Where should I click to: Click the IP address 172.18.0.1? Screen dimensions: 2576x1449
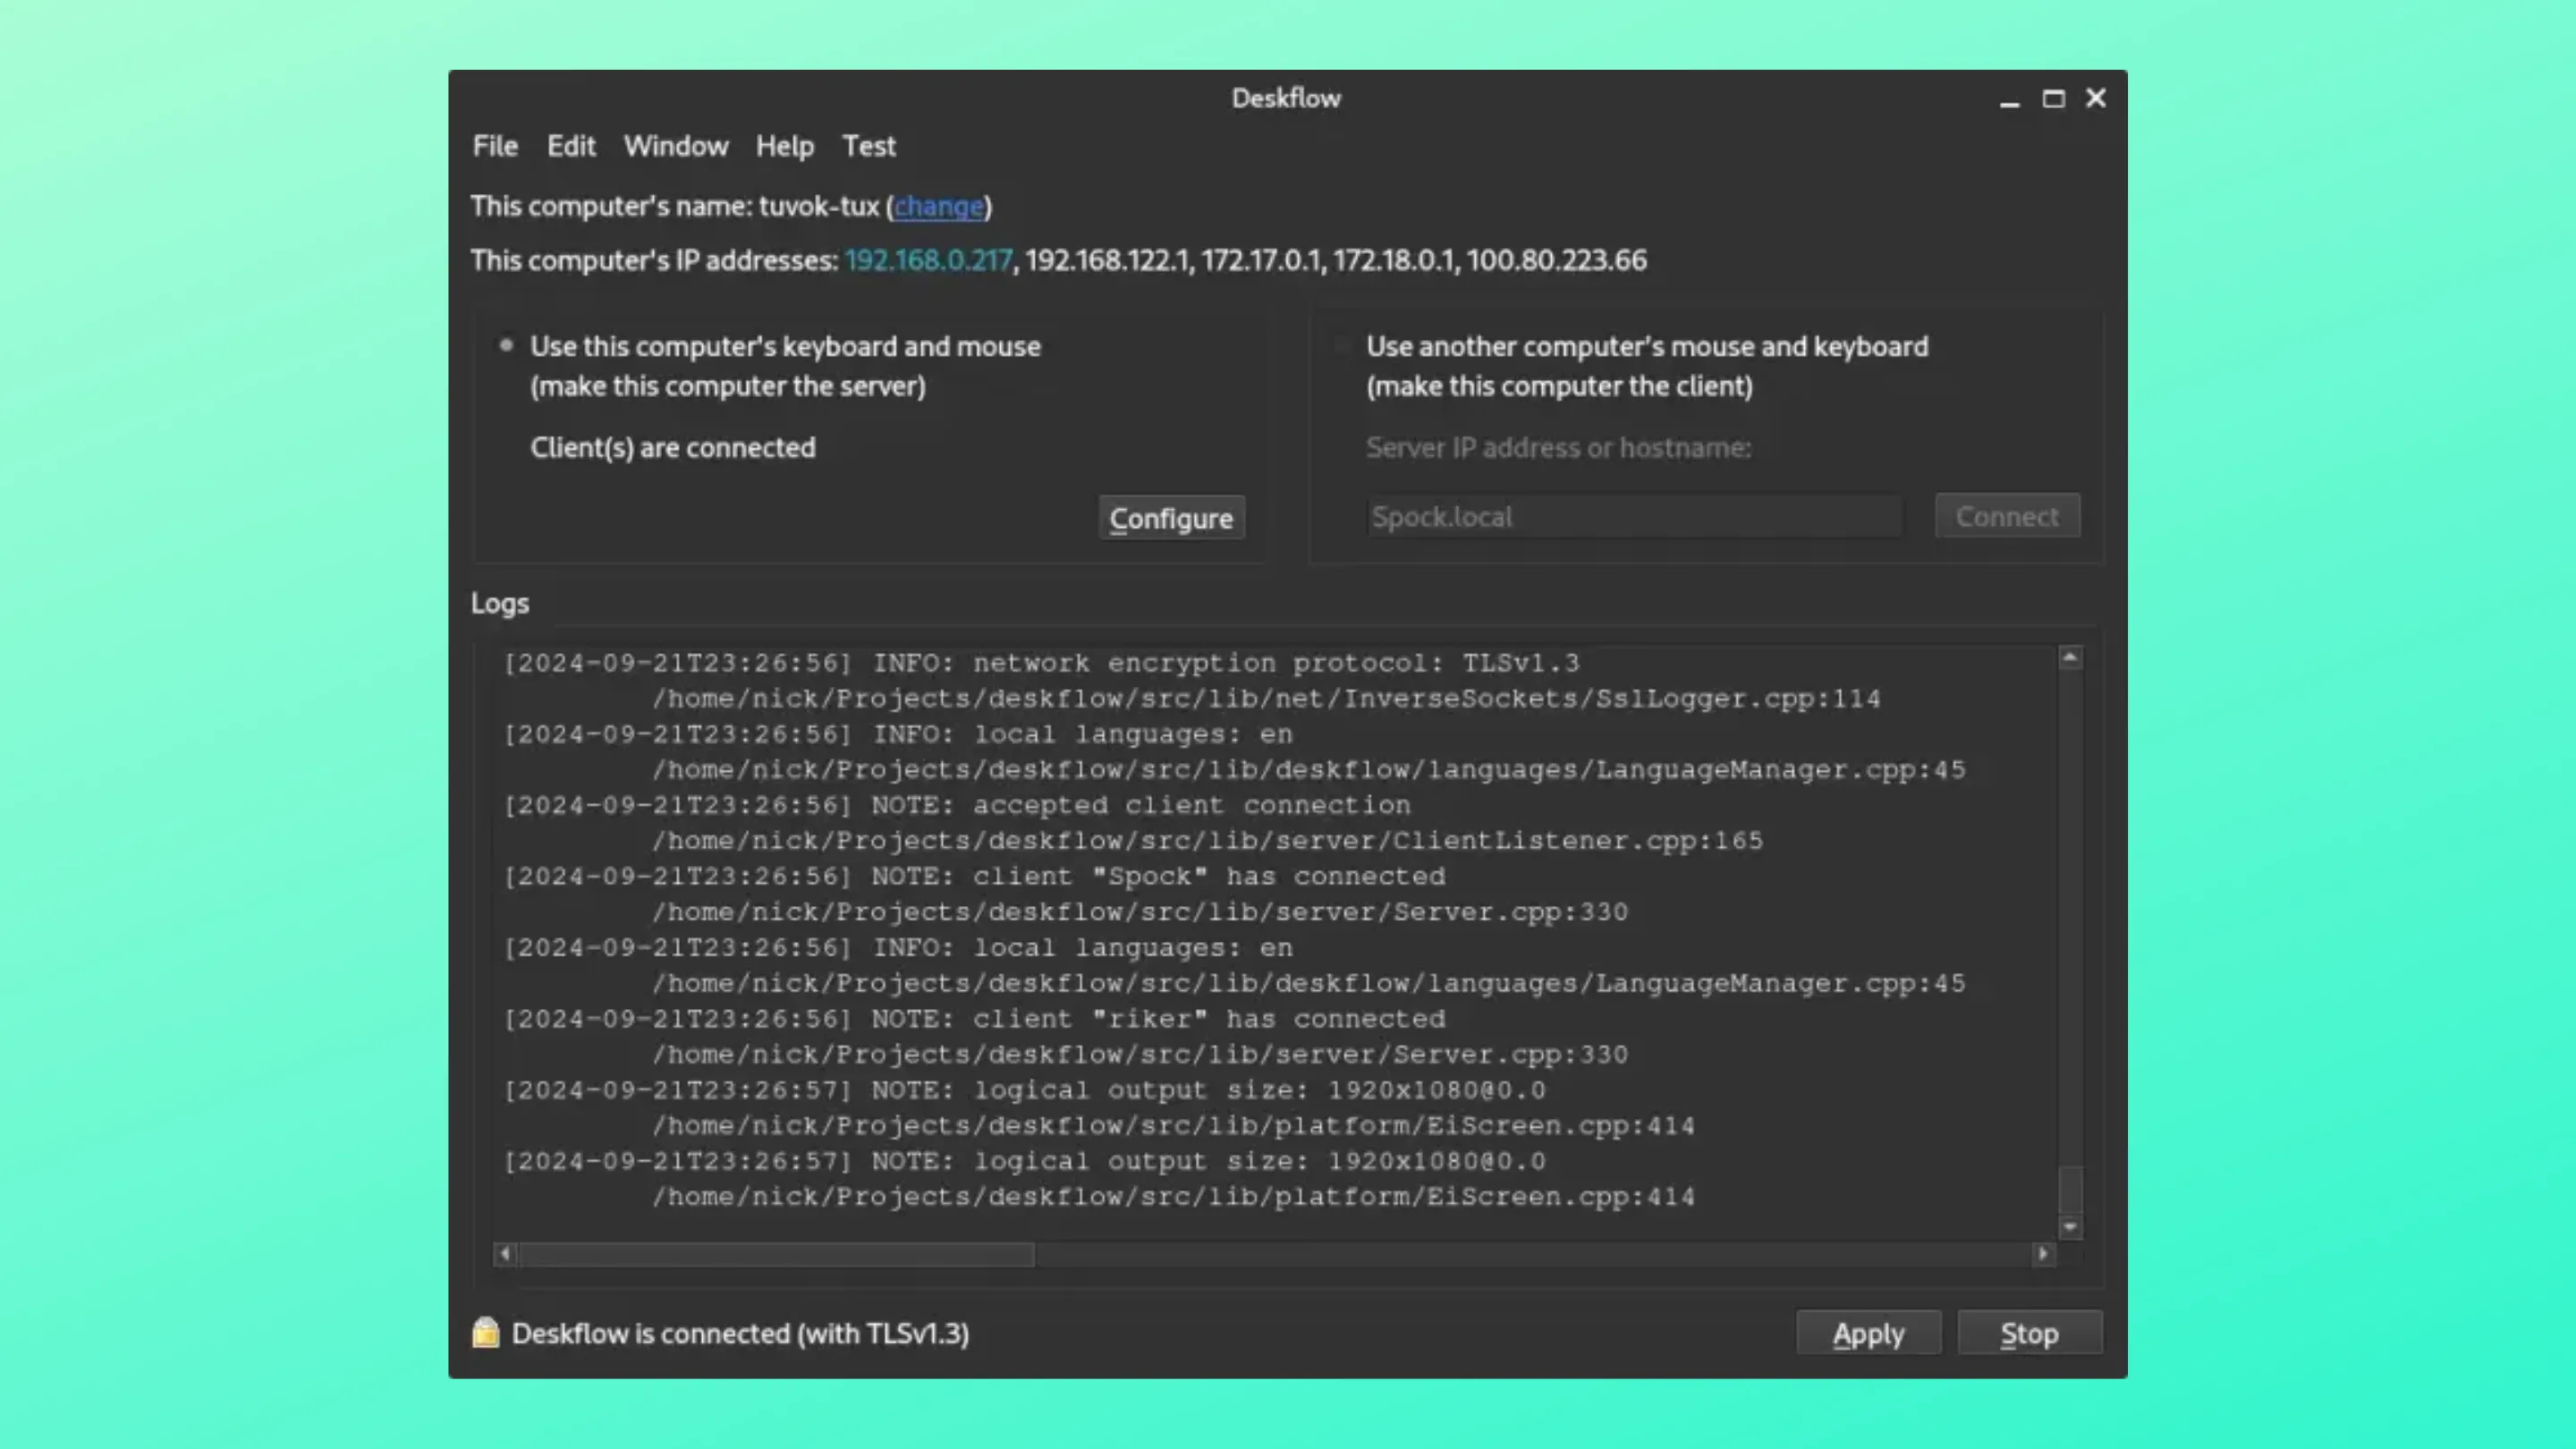[1393, 260]
